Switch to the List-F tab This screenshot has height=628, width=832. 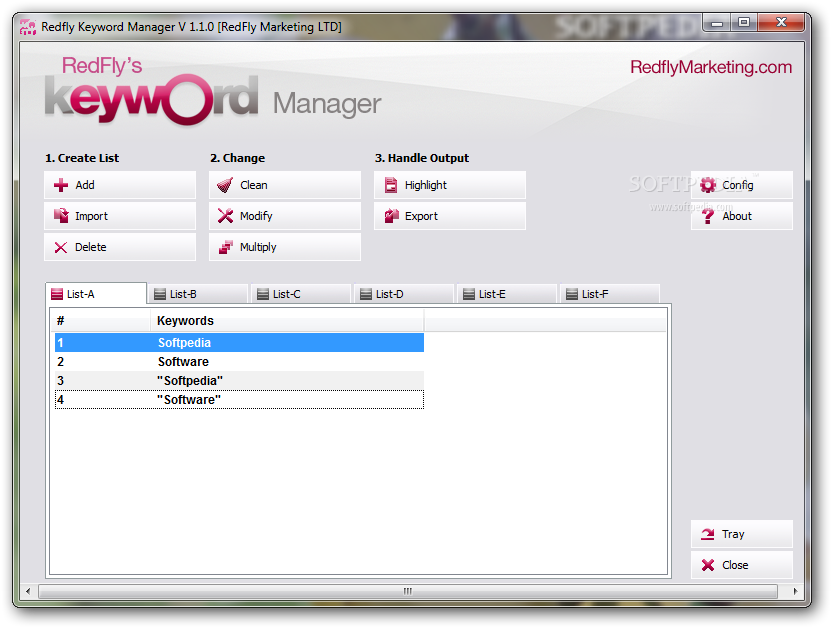(610, 294)
